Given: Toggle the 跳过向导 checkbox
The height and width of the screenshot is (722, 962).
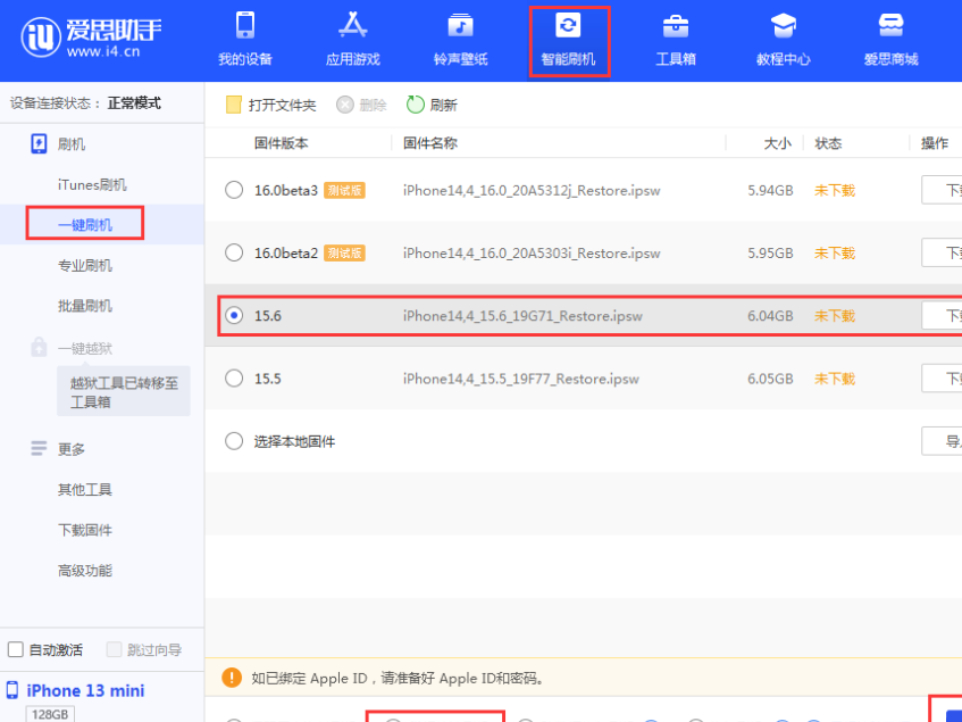Looking at the screenshot, I should click(114, 650).
